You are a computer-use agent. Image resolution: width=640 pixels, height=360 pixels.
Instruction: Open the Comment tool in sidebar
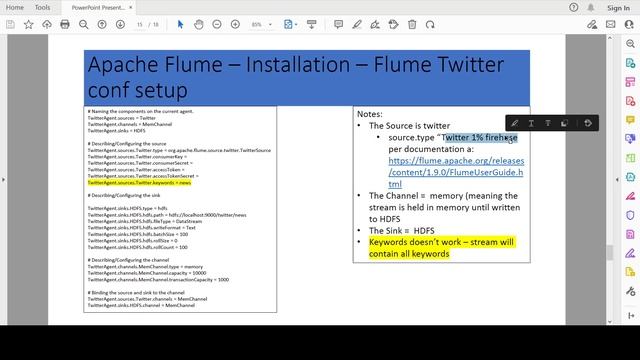630,120
